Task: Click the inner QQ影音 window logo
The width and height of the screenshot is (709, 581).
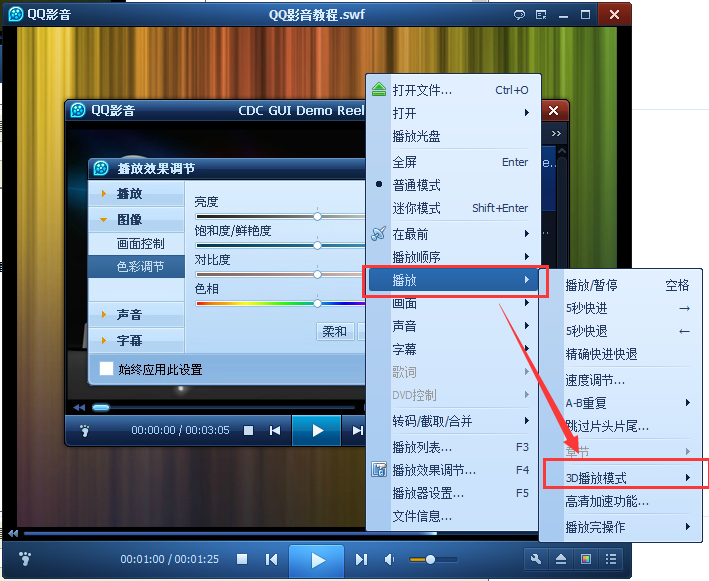Action: pos(78,110)
